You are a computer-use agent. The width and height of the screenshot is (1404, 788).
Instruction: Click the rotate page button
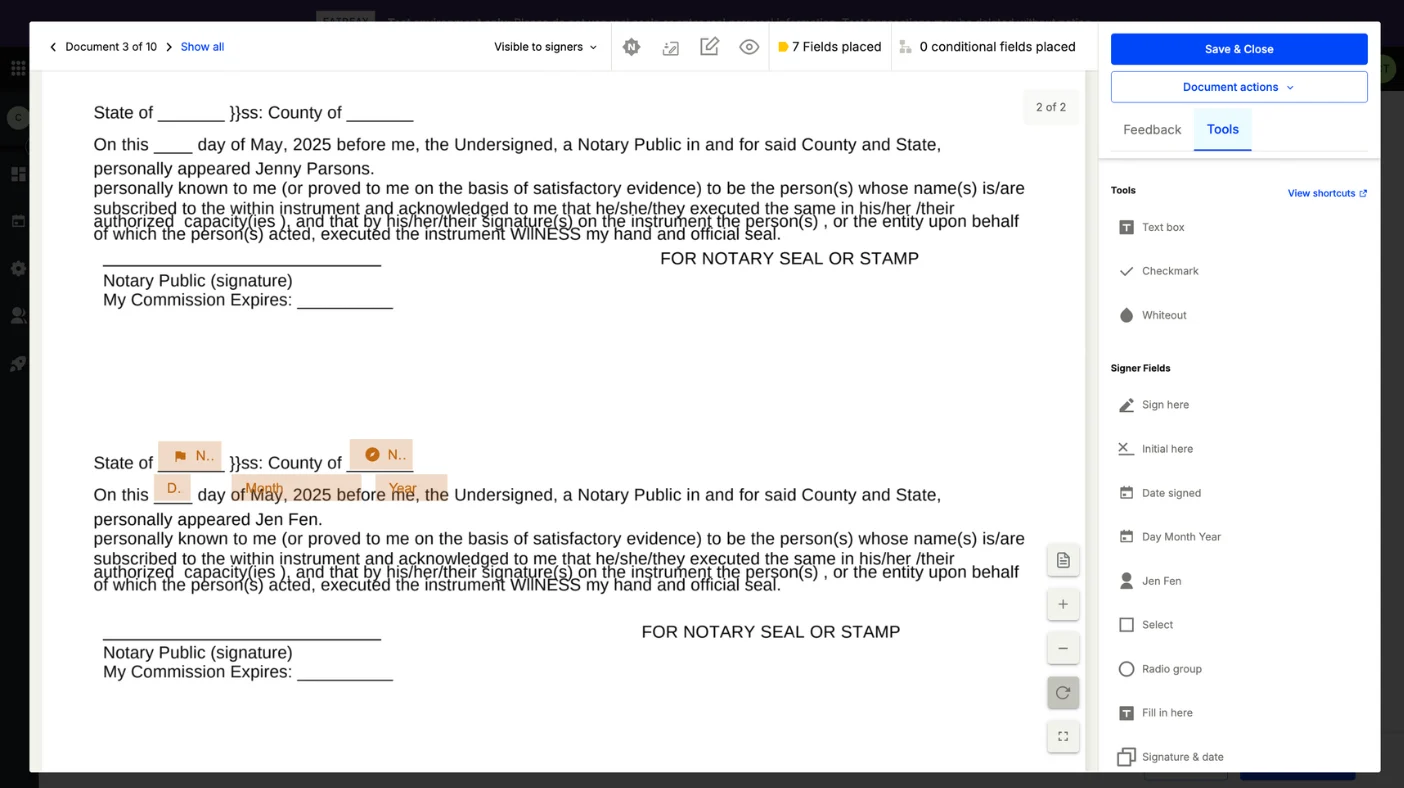click(1063, 692)
